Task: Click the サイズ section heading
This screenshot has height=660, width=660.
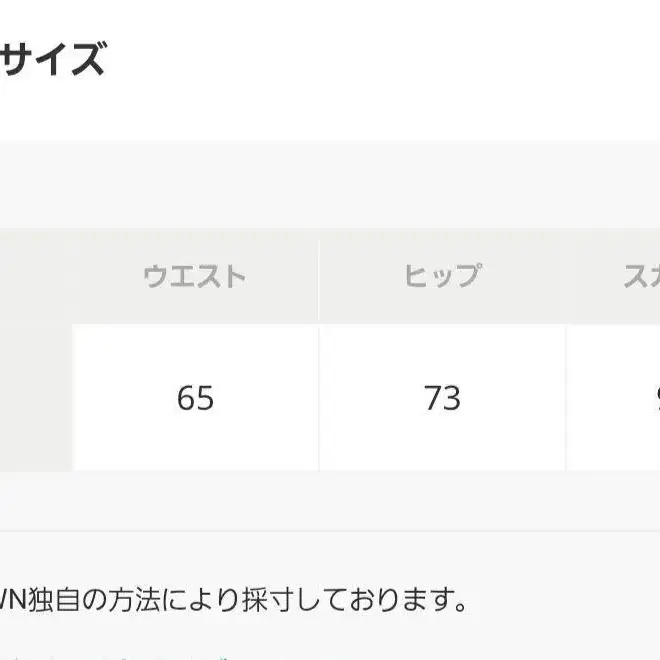Action: (x=52, y=60)
